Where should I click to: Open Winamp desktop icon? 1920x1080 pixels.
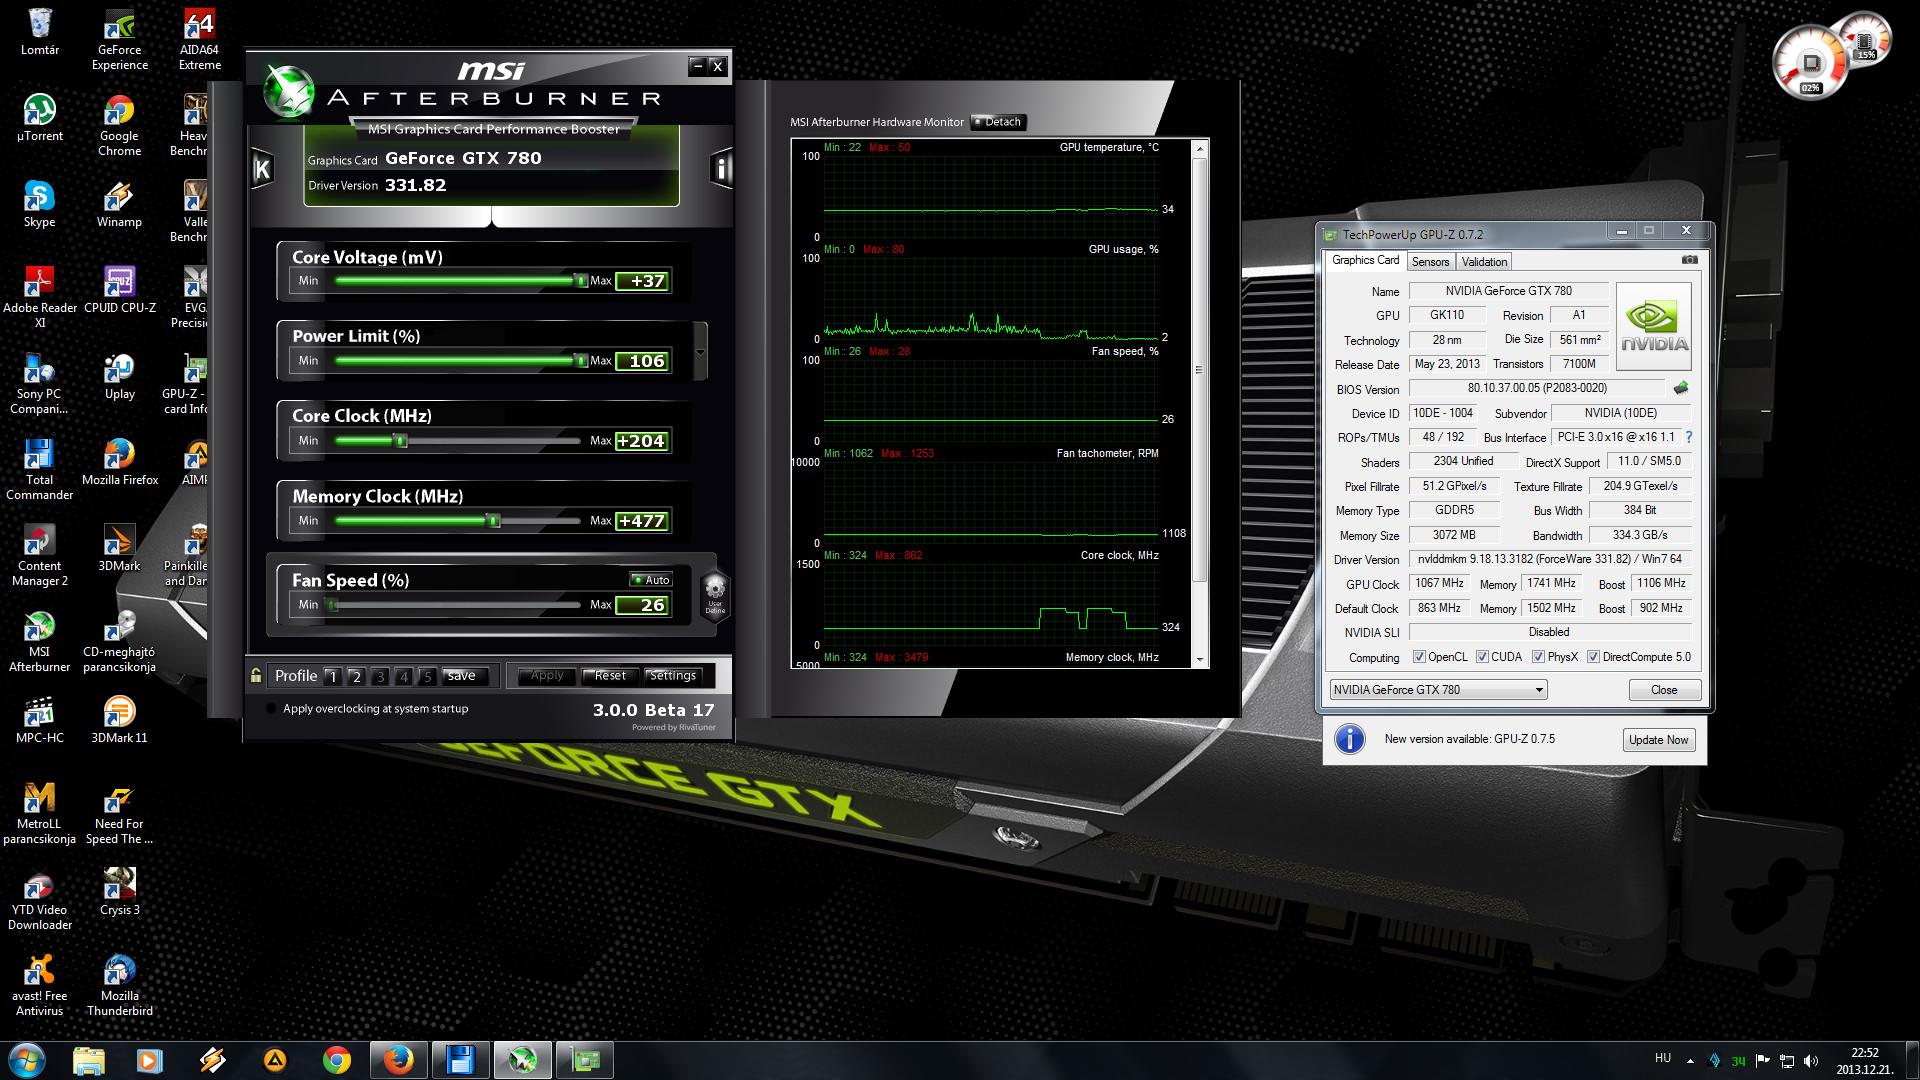120,204
